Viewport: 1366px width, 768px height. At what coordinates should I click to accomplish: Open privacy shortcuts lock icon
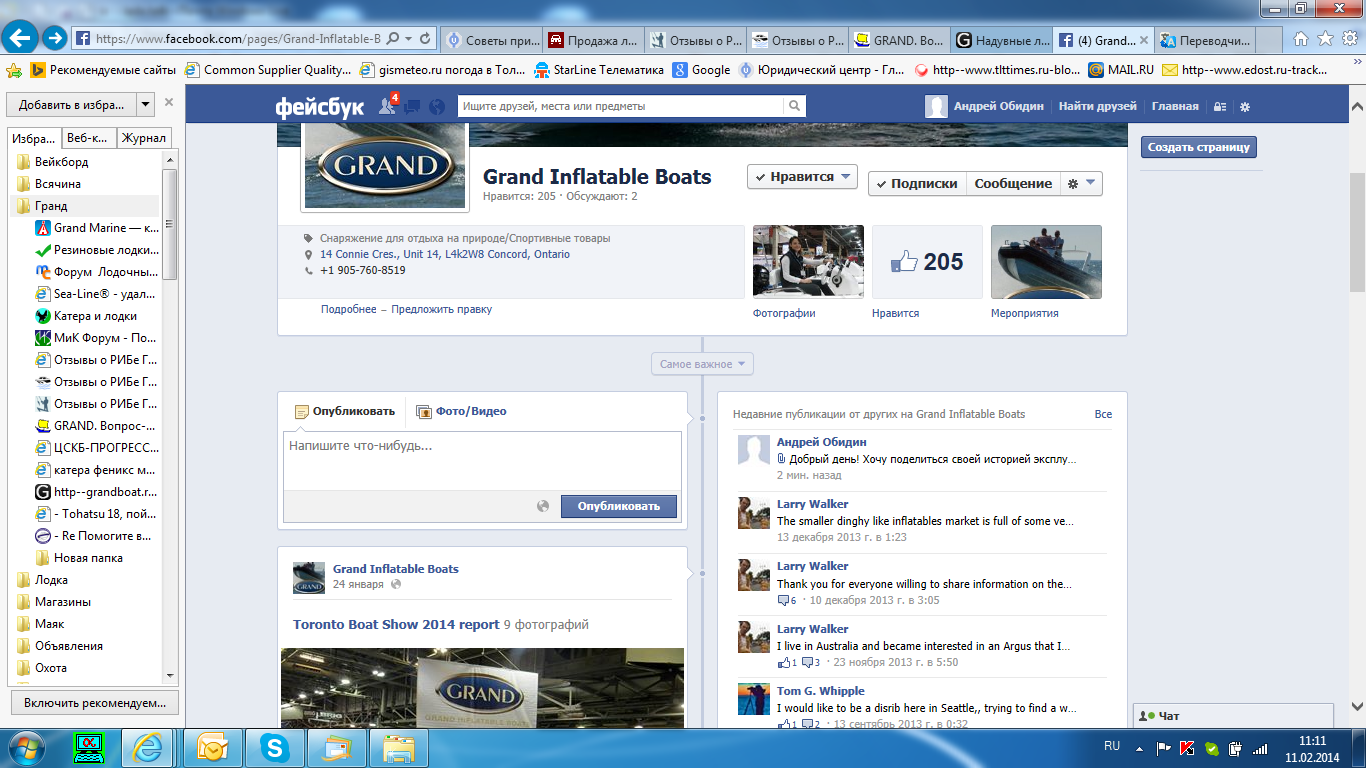(1219, 106)
